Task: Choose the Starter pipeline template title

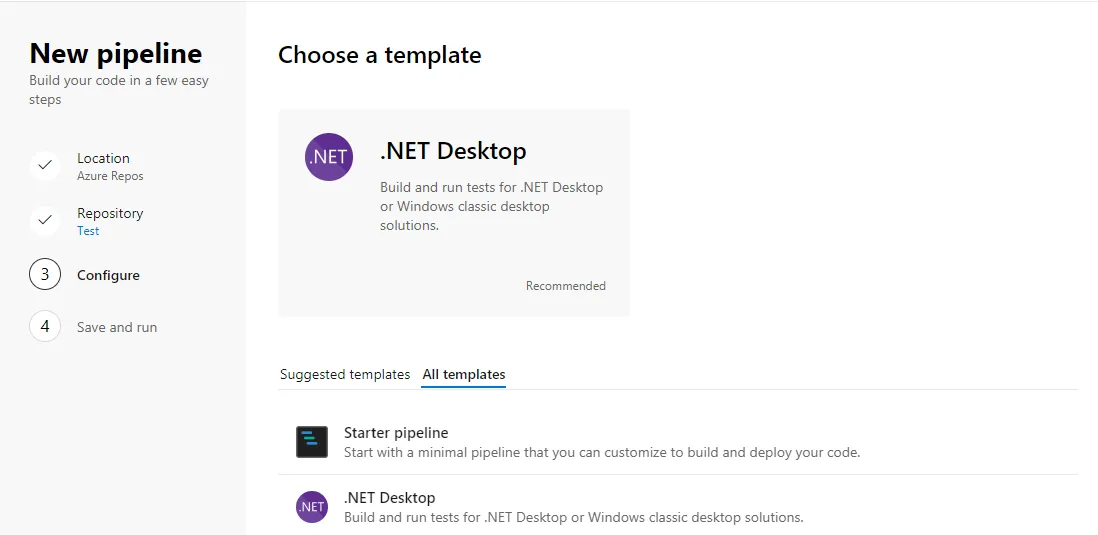Action: (396, 433)
